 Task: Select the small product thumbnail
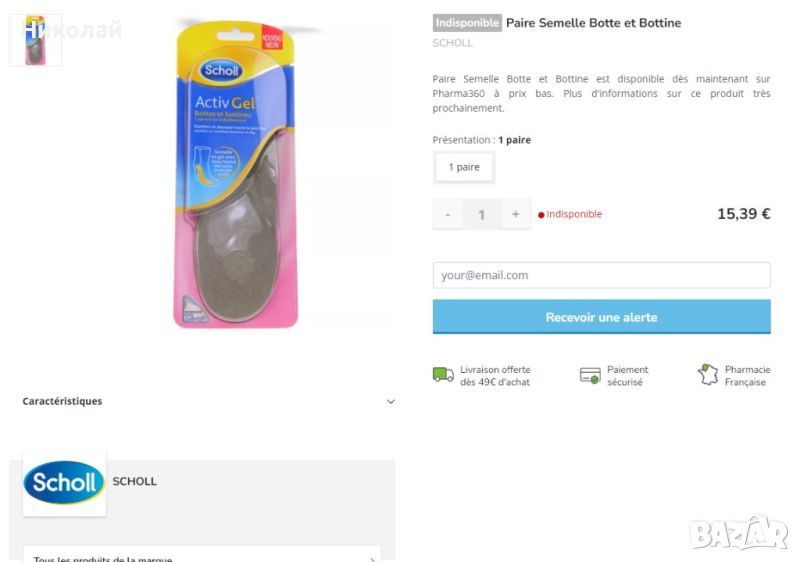coord(35,40)
